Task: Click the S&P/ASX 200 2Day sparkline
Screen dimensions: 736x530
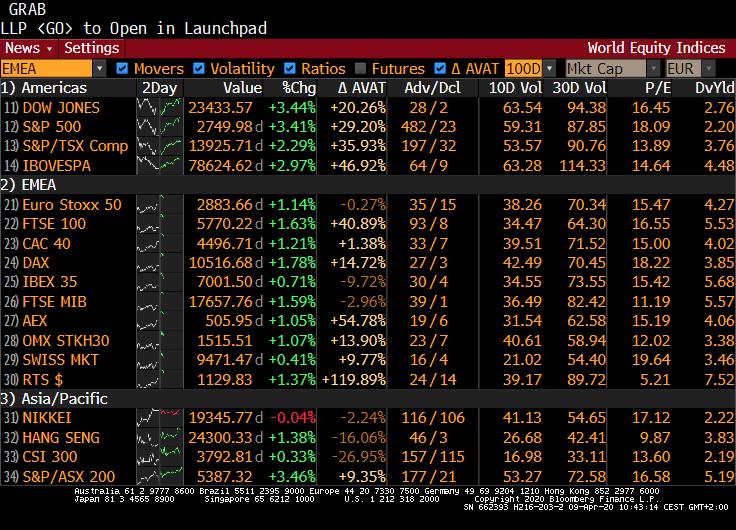Action: click(x=160, y=476)
